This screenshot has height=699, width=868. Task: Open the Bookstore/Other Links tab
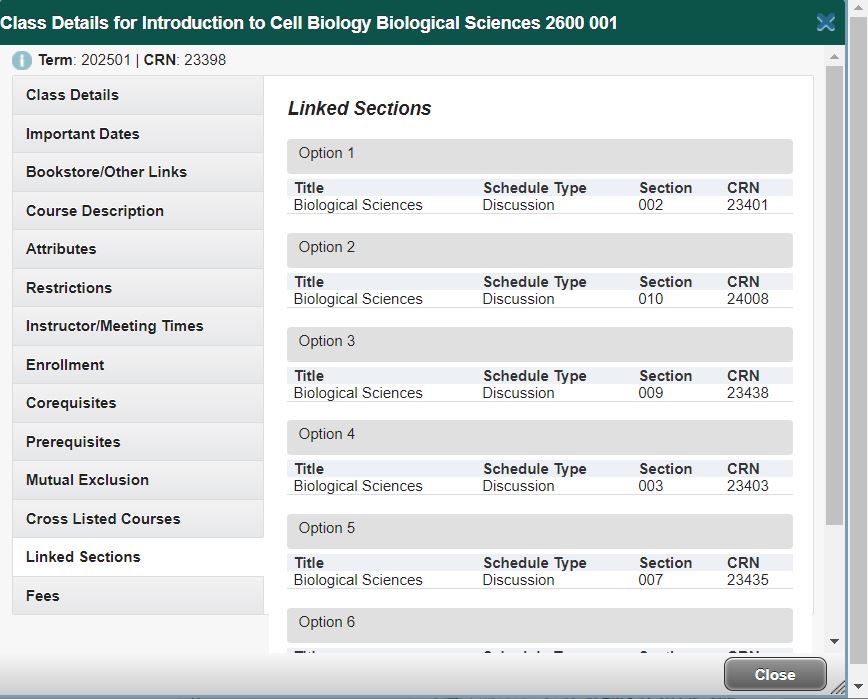point(138,172)
